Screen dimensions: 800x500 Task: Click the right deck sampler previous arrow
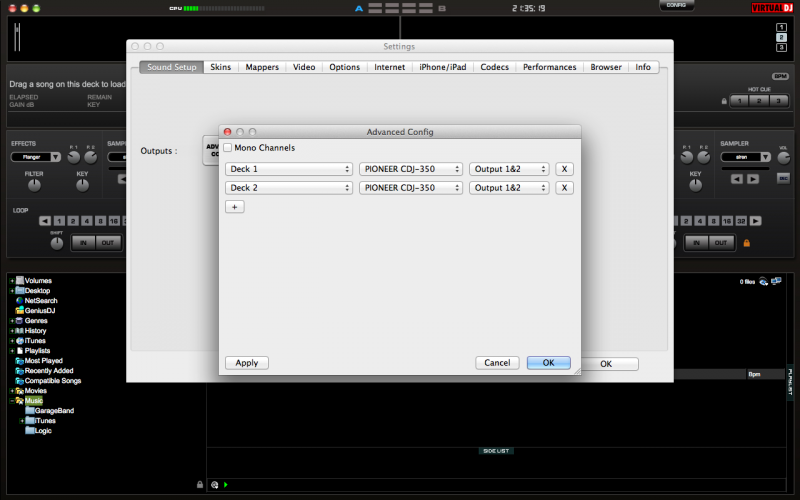point(736,179)
